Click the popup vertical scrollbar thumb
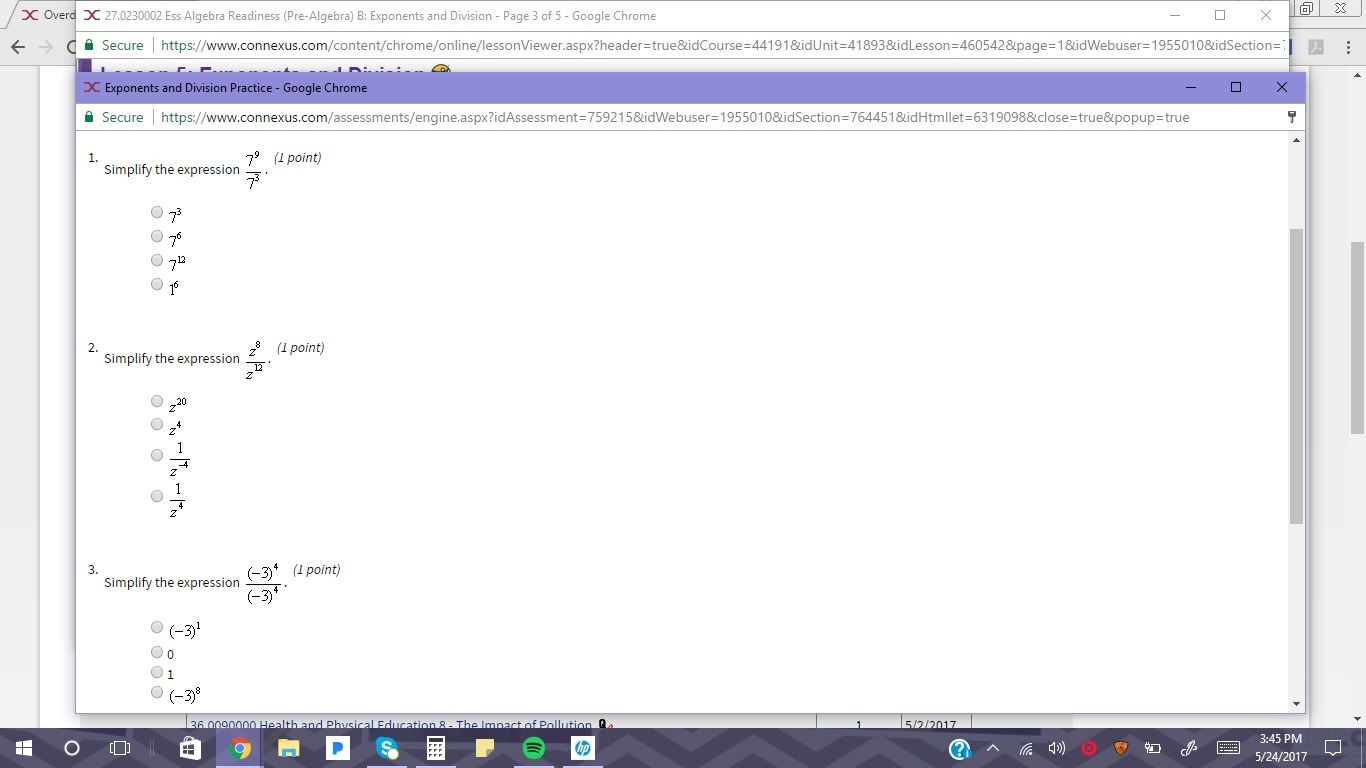Screen dimensions: 1366x768 pyautogui.click(x=1297, y=376)
